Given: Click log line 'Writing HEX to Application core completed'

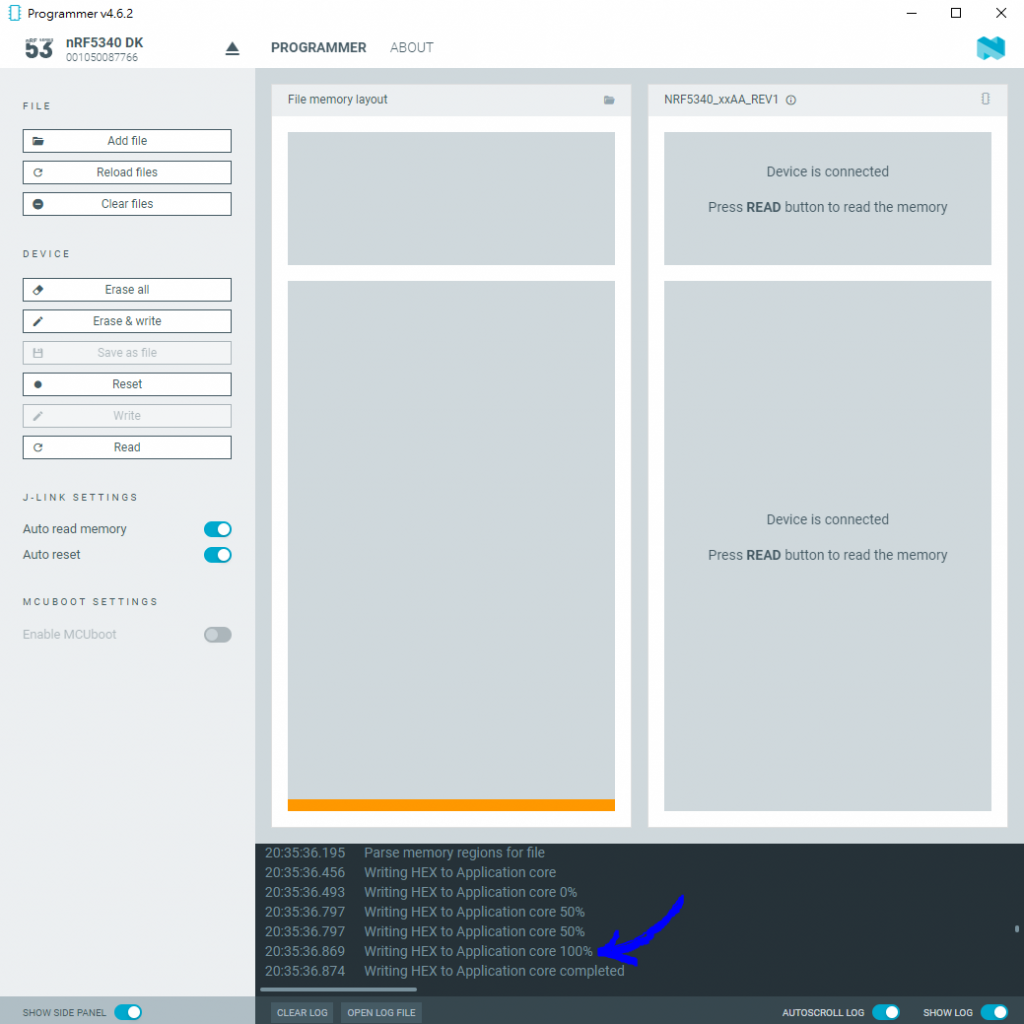Looking at the screenshot, I should pos(494,971).
